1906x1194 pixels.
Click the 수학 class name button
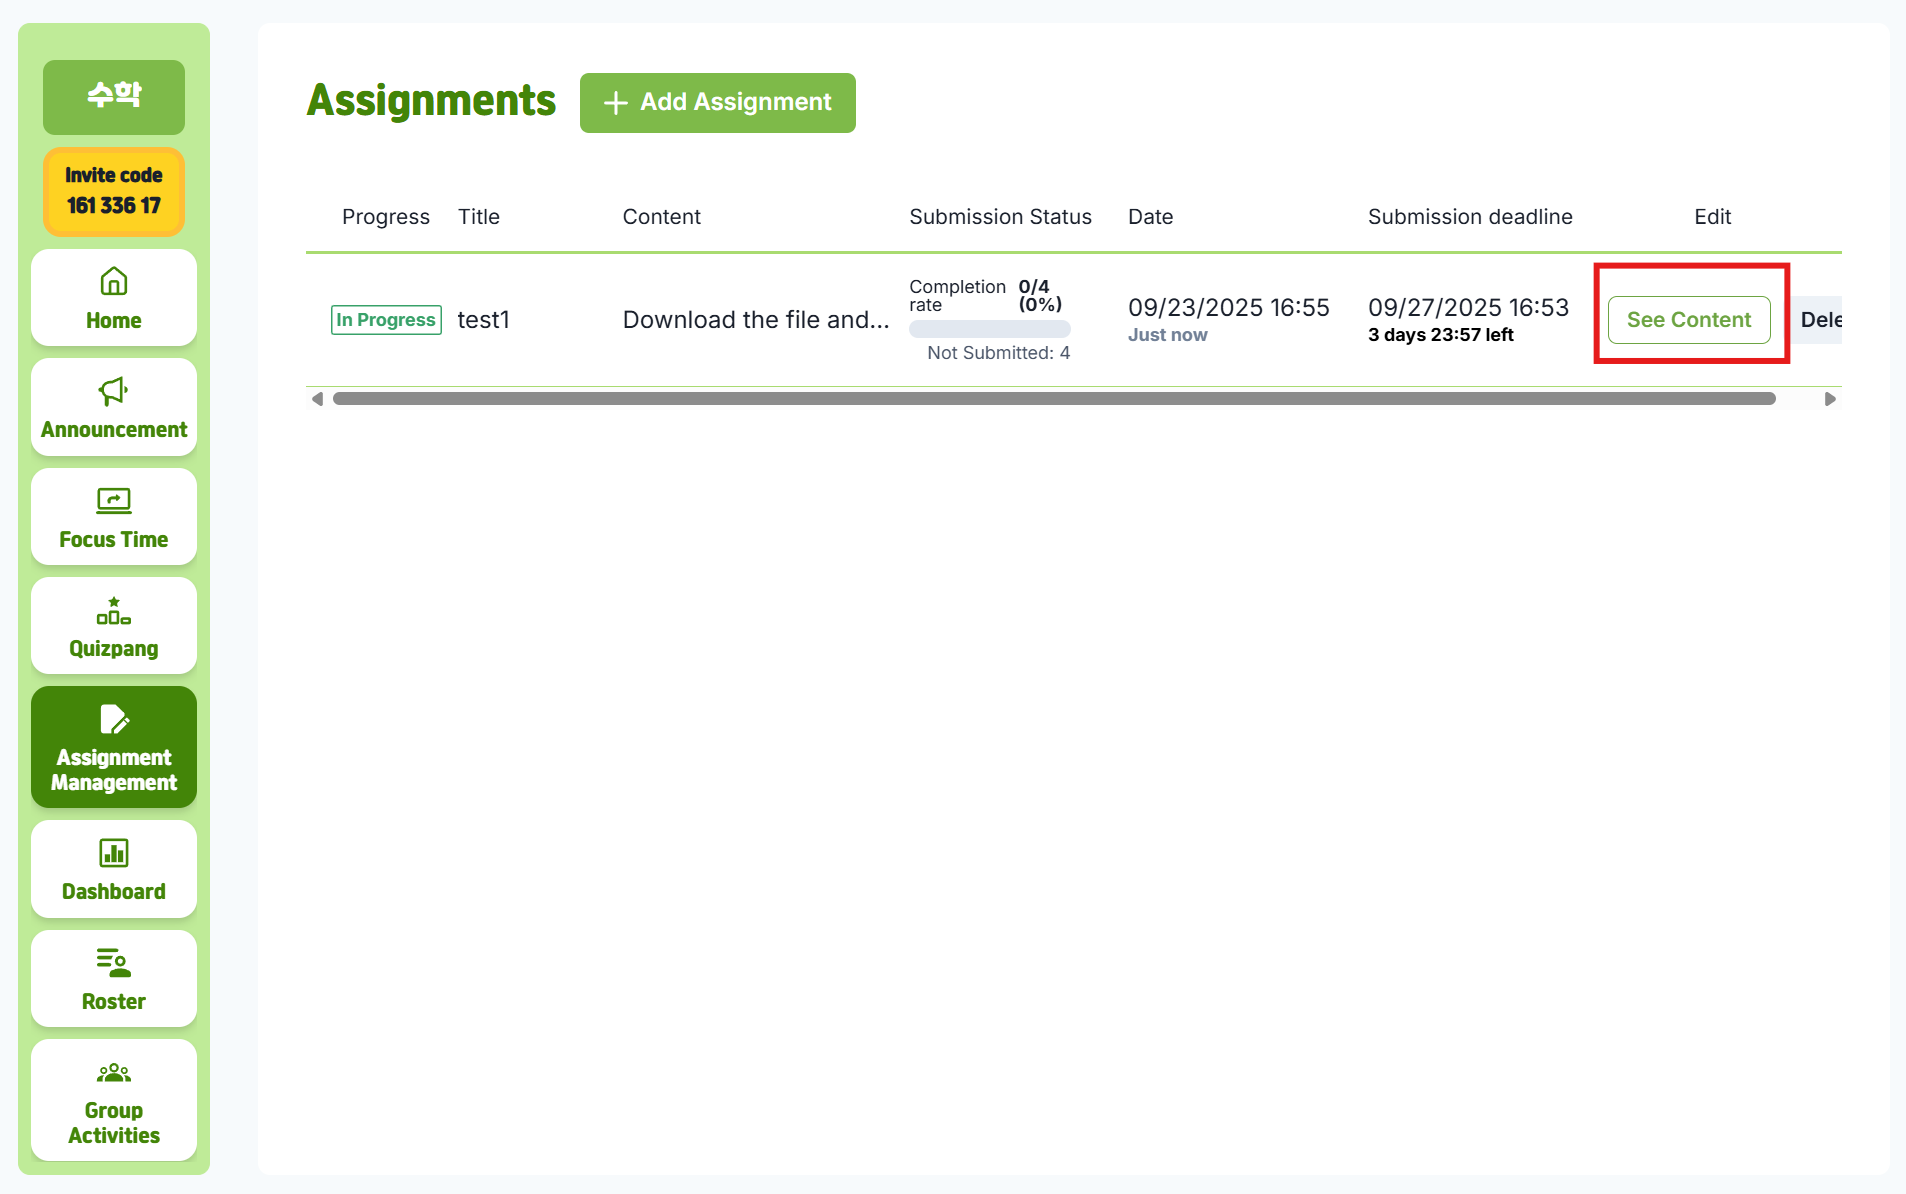pyautogui.click(x=114, y=97)
